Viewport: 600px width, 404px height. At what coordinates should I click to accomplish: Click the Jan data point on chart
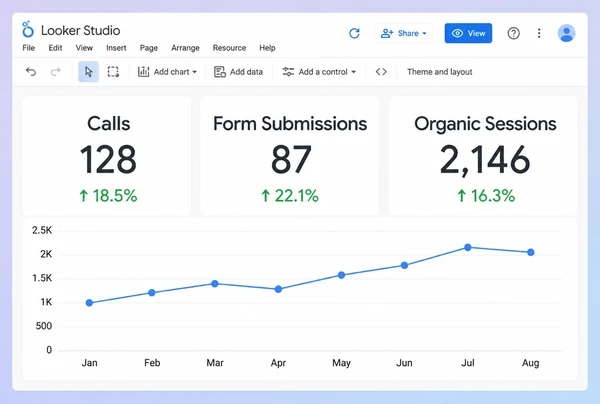coord(89,303)
